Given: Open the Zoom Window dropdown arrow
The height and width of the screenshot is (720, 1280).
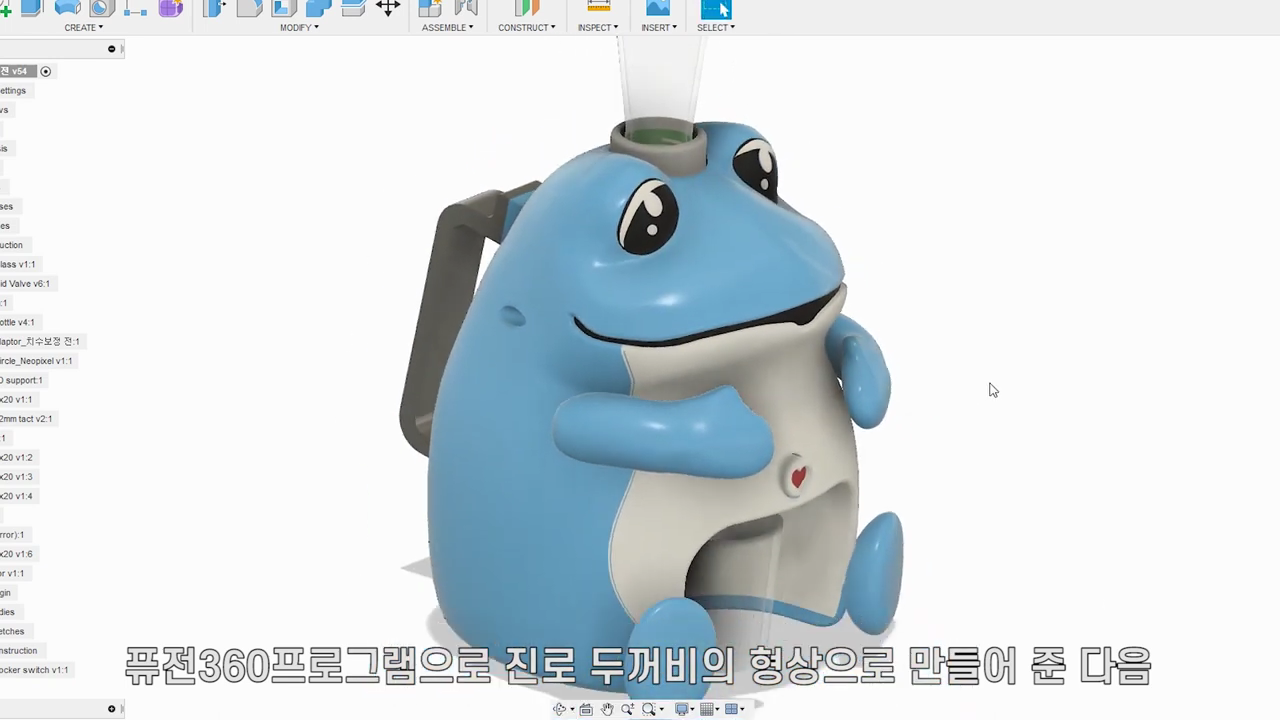Looking at the screenshot, I should [661, 710].
